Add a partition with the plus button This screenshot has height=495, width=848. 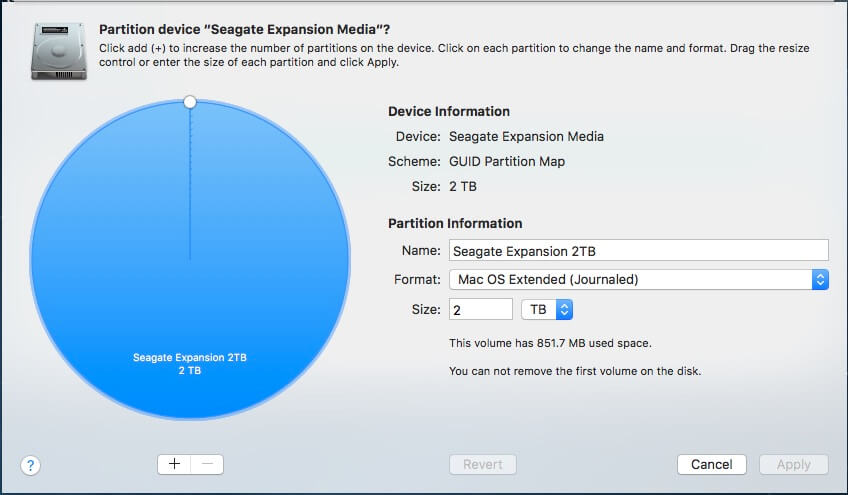[174, 464]
